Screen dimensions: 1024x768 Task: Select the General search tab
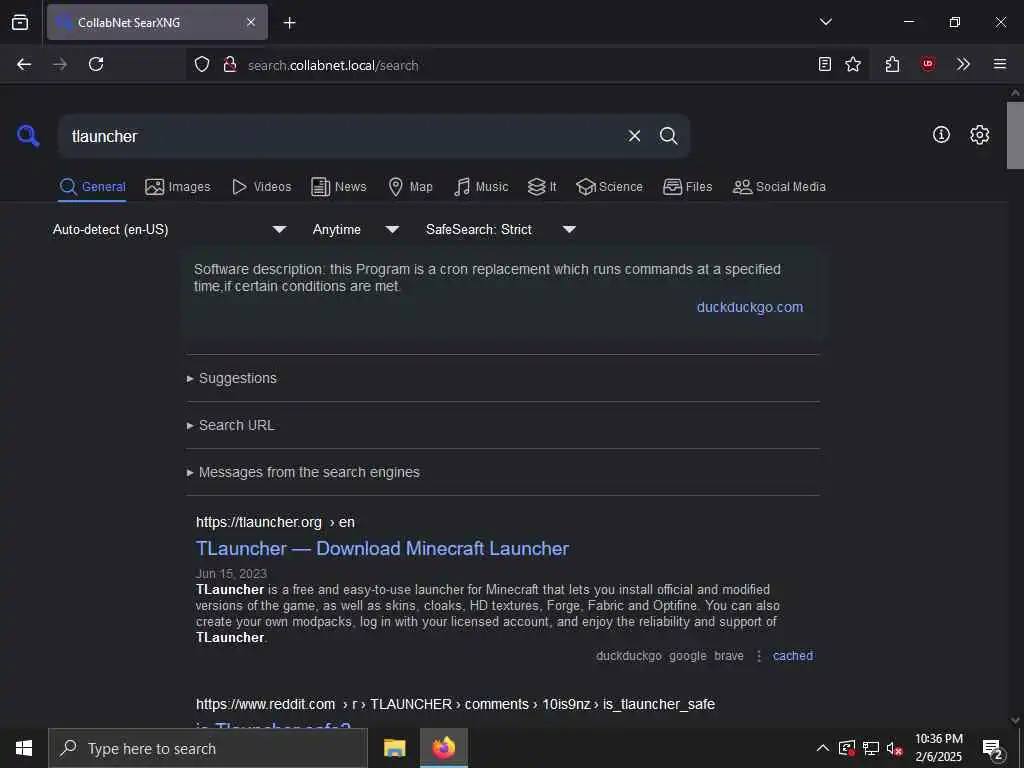coord(92,187)
